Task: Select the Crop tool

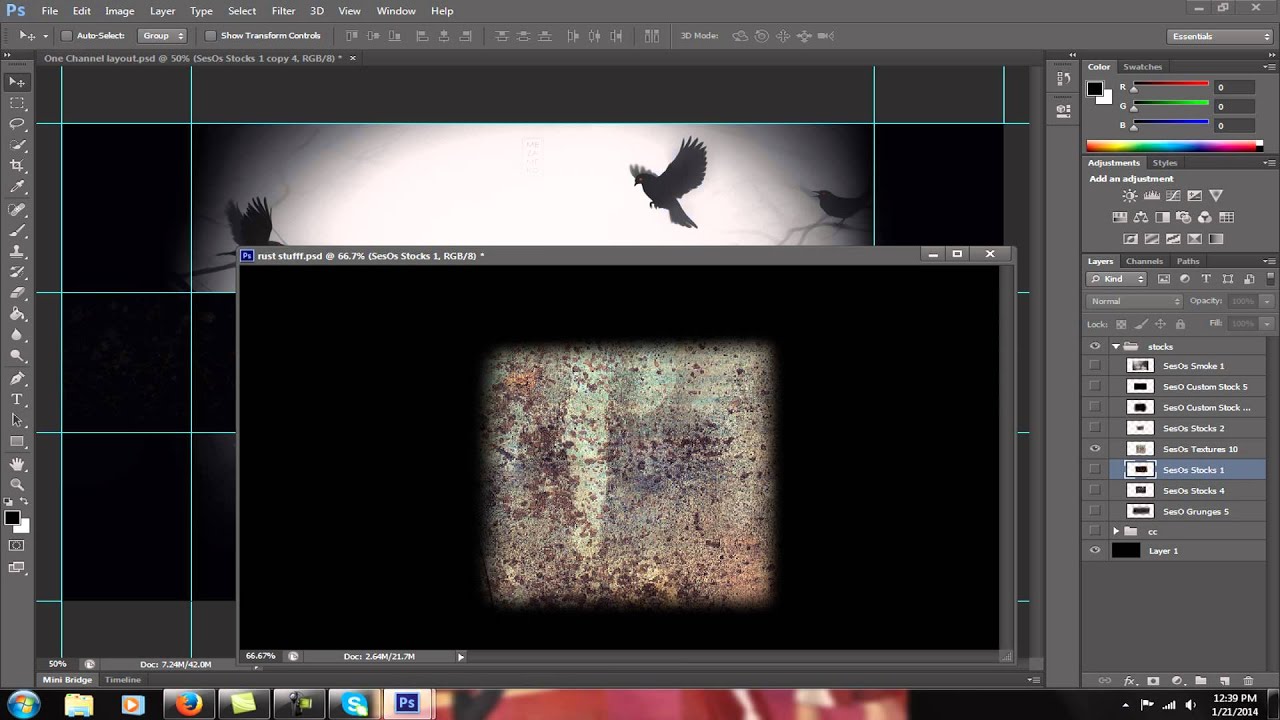Action: [17, 166]
